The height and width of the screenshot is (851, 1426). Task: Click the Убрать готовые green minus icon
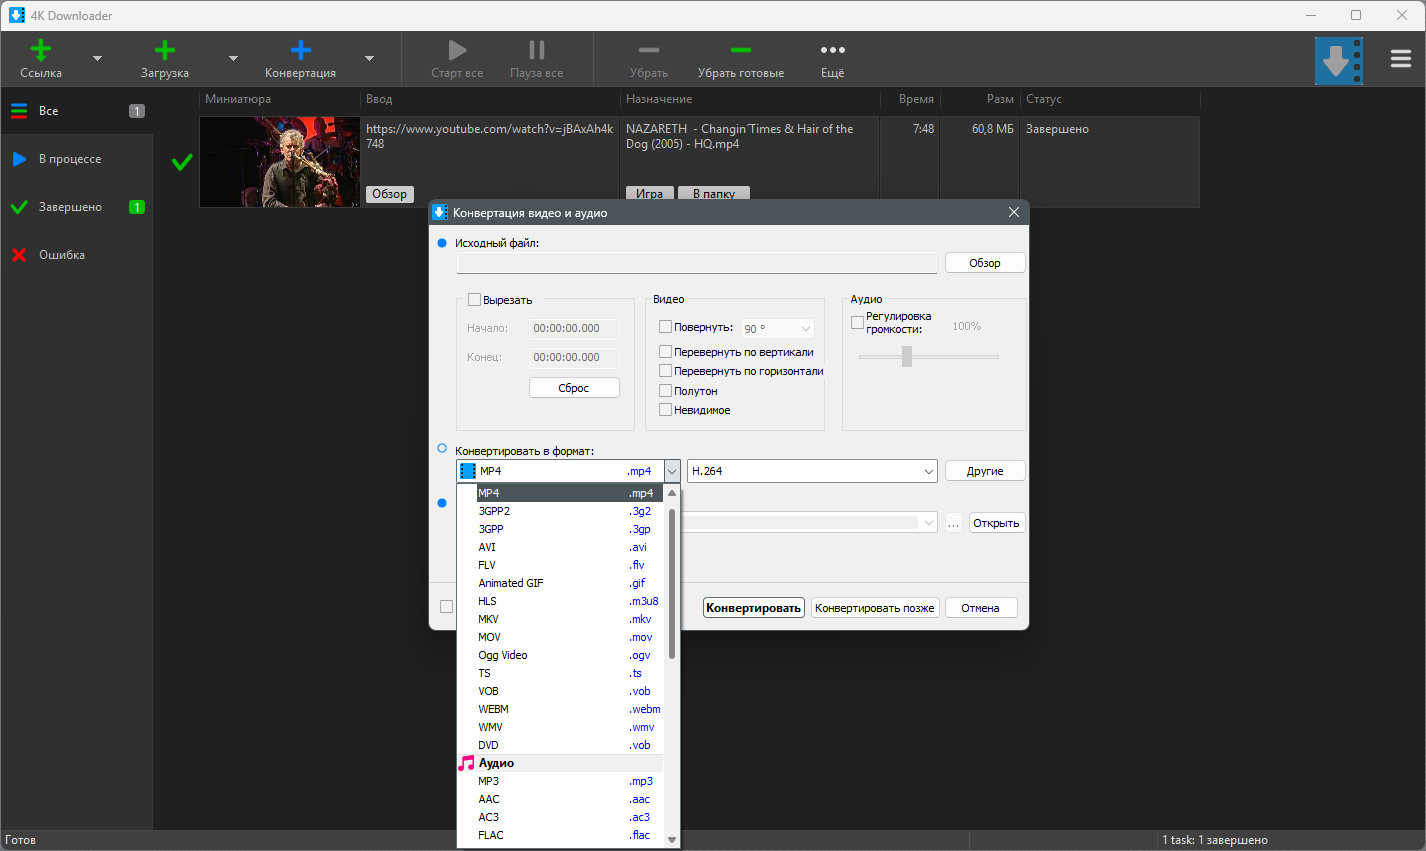(x=741, y=50)
